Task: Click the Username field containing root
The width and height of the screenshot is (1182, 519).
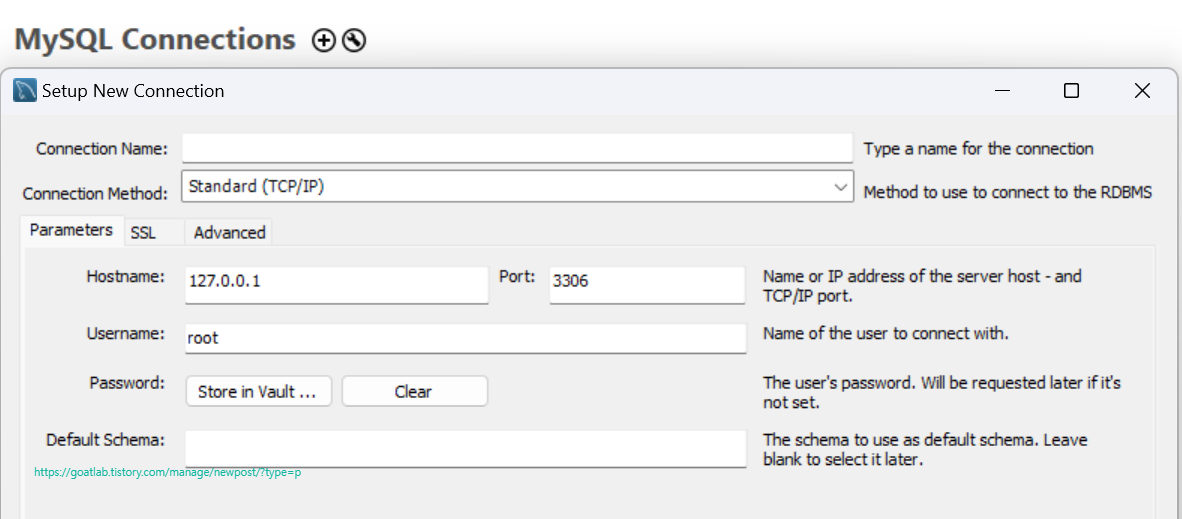Action: (466, 339)
